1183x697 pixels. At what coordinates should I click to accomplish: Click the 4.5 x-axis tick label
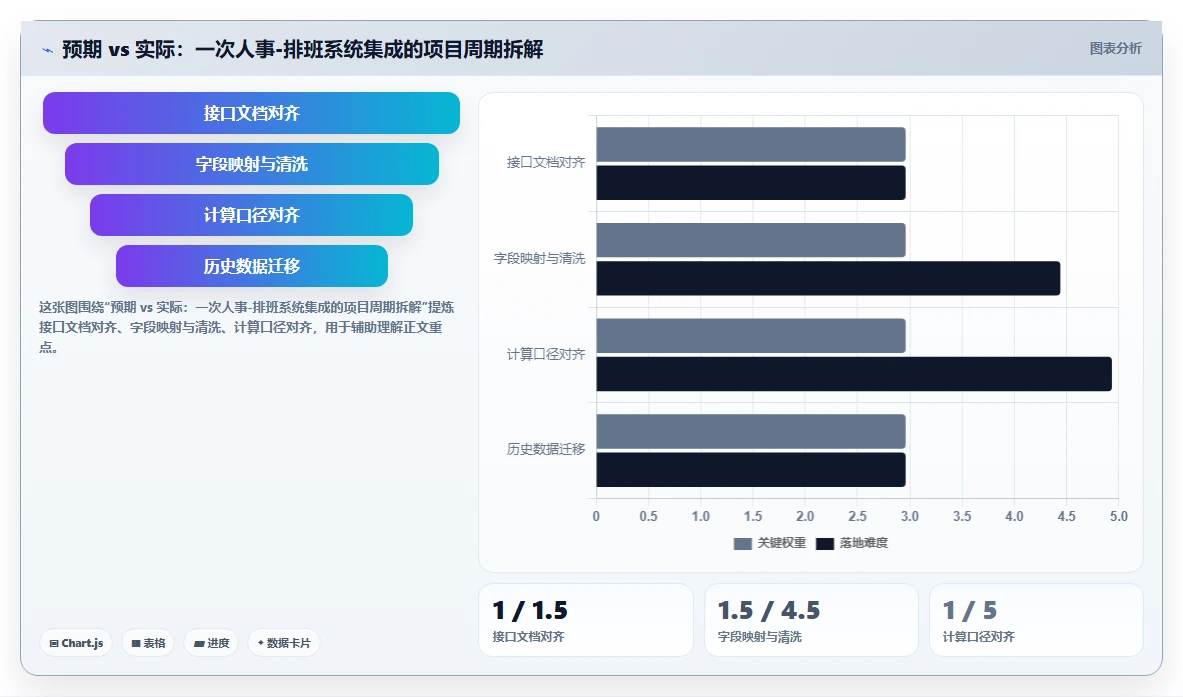[1066, 516]
